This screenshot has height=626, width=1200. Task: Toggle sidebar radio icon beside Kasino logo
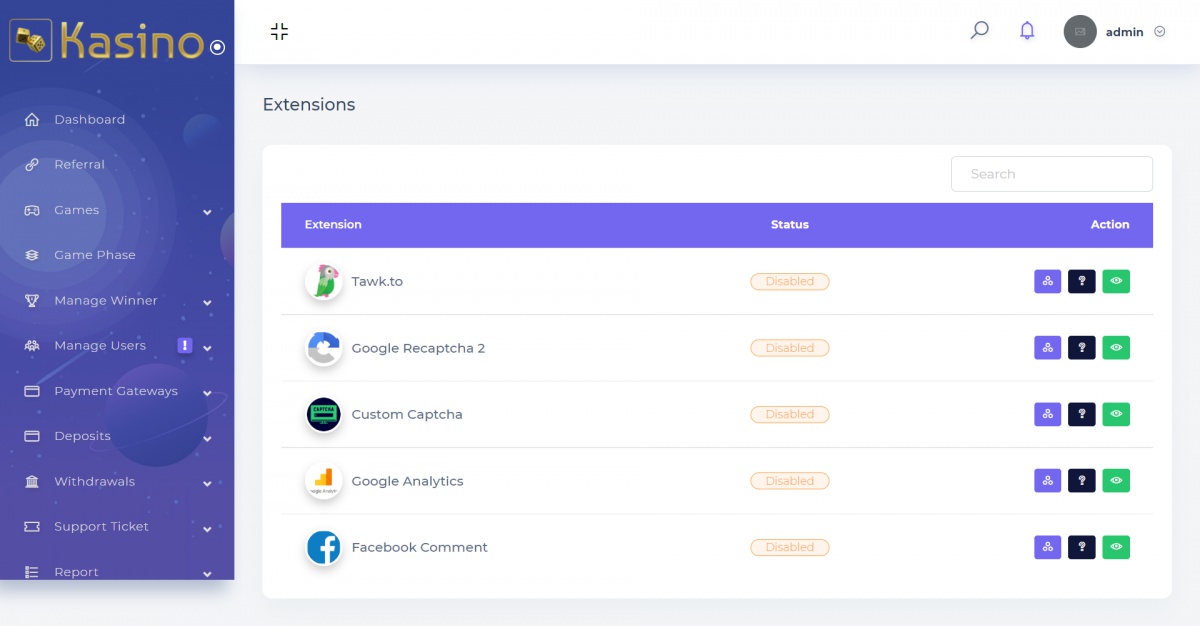(x=217, y=47)
